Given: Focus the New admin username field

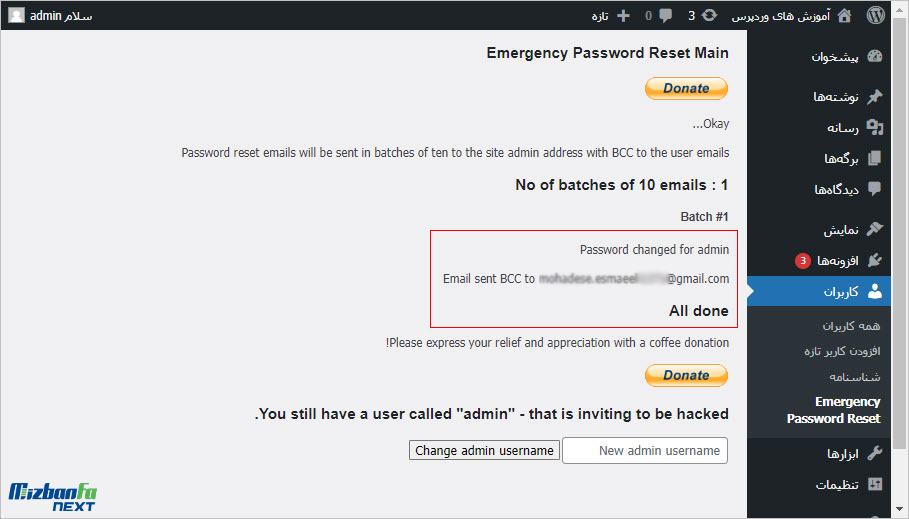Looking at the screenshot, I should tap(645, 451).
